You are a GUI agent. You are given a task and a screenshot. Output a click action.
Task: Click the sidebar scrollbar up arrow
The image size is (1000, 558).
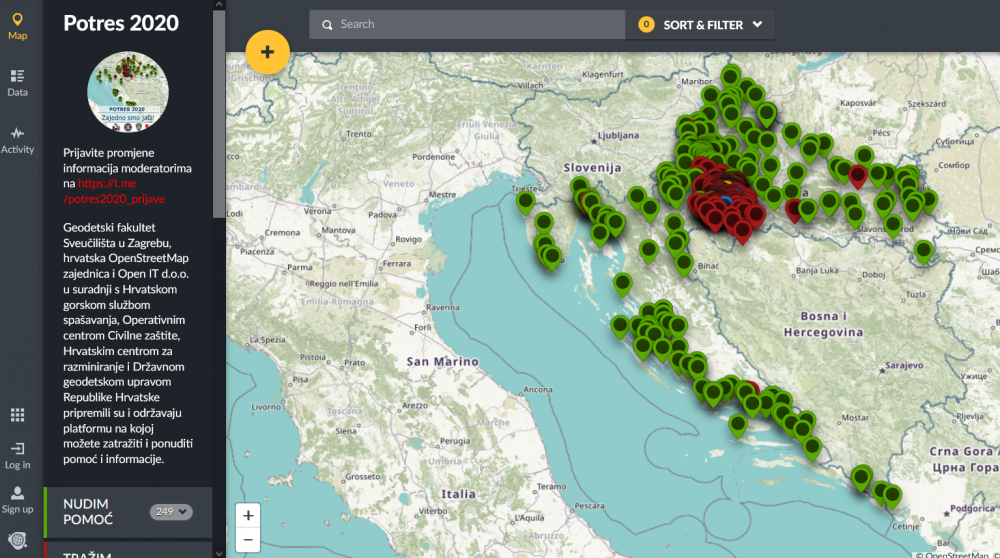pyautogui.click(x=219, y=4)
